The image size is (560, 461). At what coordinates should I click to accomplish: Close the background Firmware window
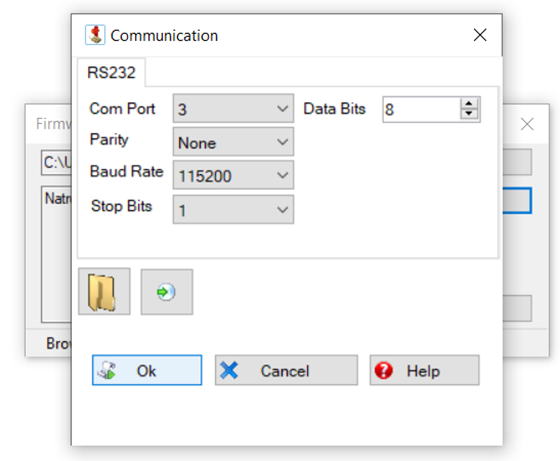pos(527,124)
